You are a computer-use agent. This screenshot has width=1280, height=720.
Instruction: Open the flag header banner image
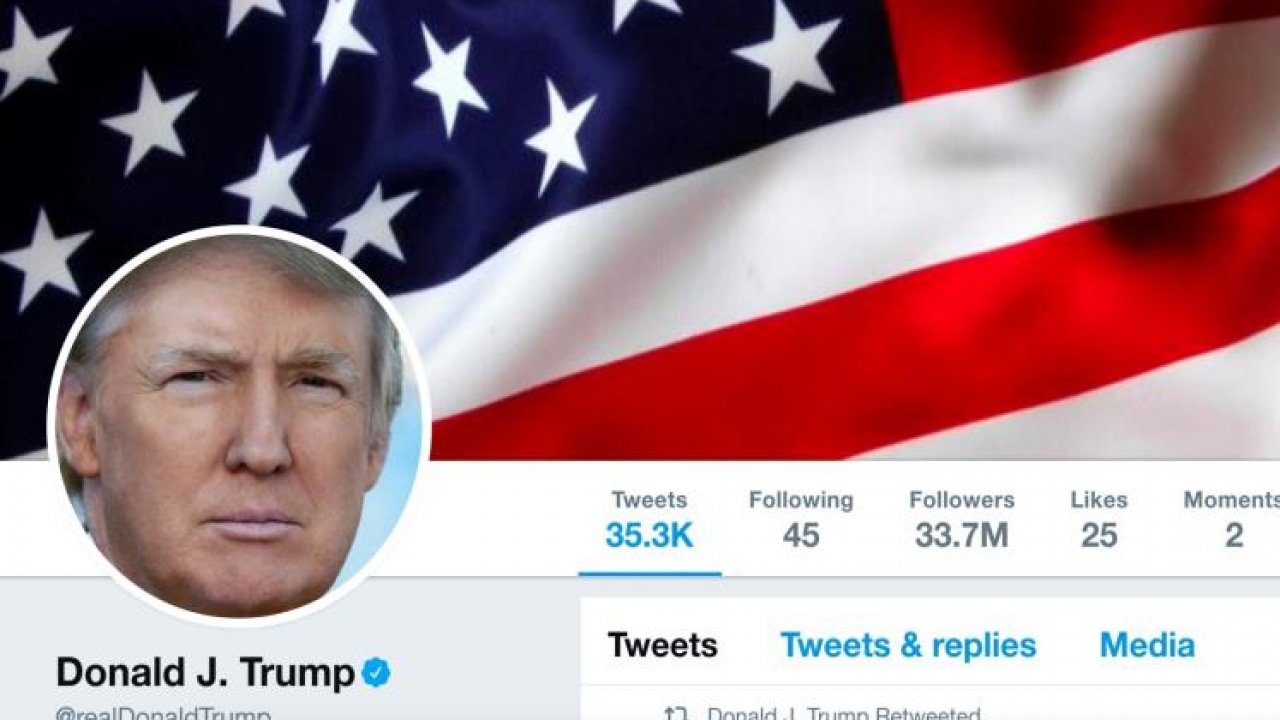click(640, 230)
